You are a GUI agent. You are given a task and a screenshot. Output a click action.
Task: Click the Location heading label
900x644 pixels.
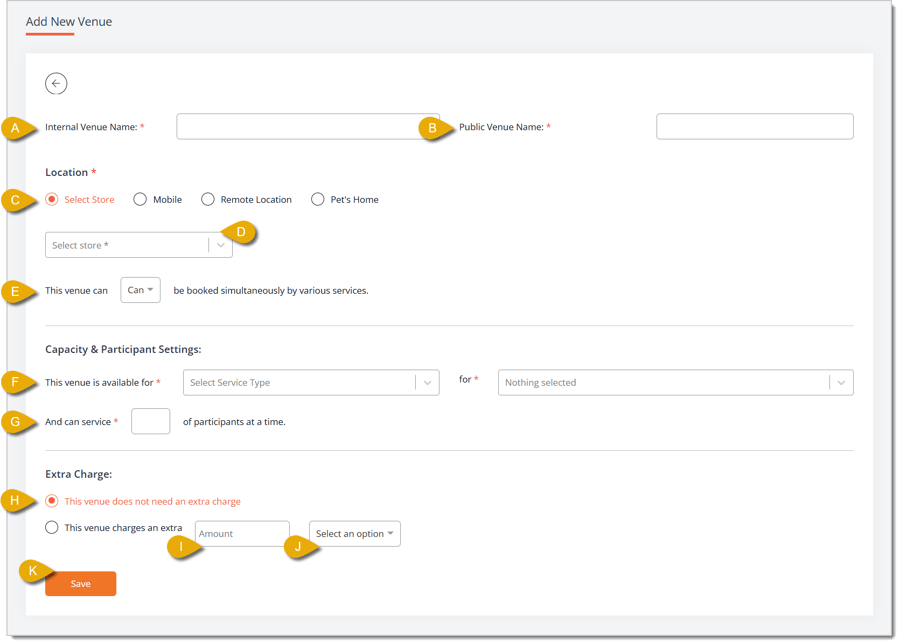point(67,172)
